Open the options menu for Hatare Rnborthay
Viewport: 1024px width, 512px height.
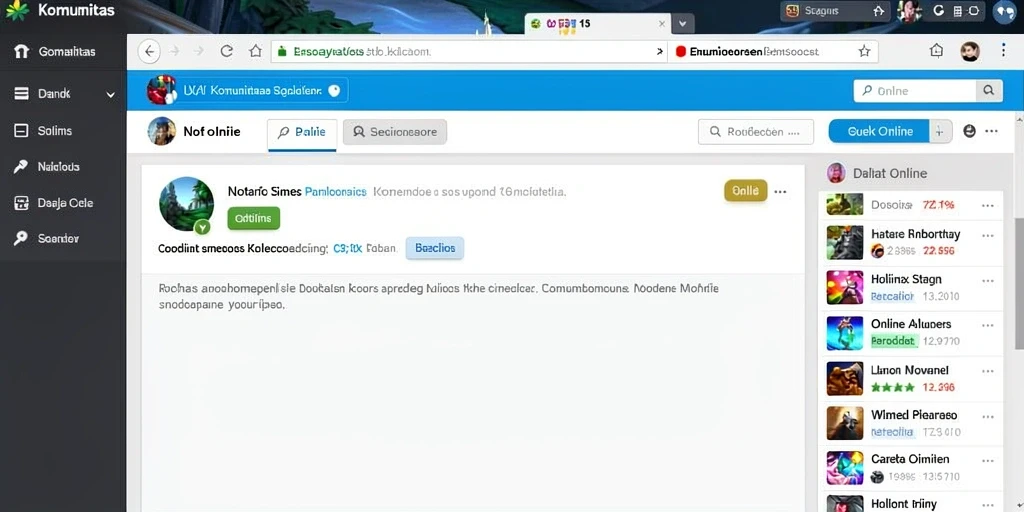click(x=987, y=236)
